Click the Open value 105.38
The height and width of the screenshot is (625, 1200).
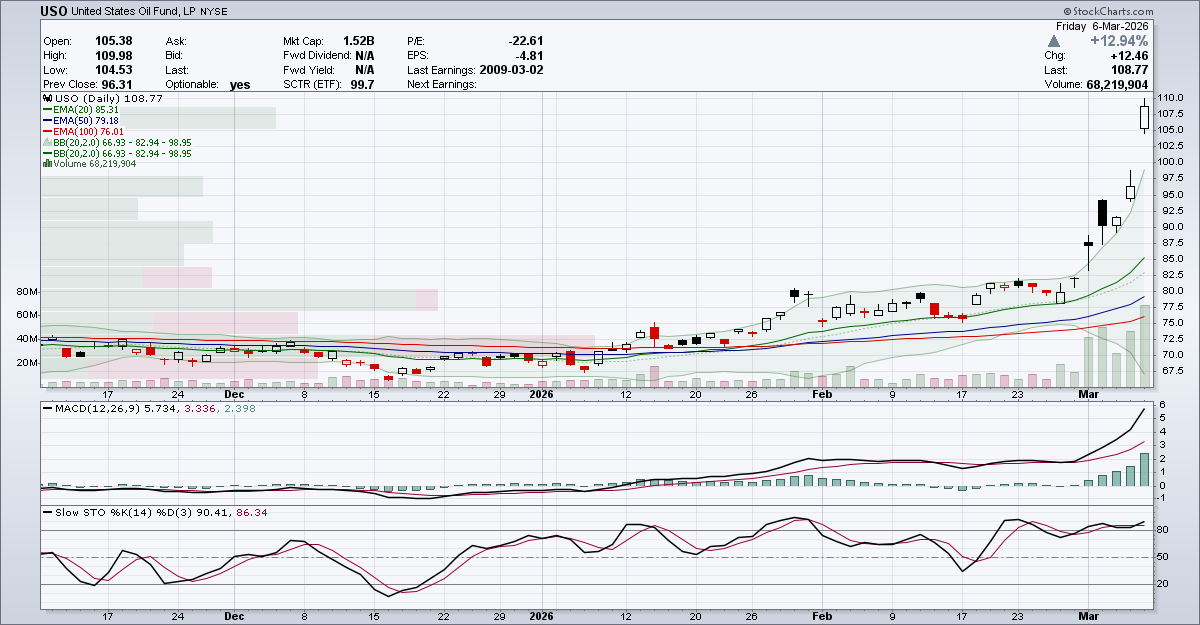112,41
